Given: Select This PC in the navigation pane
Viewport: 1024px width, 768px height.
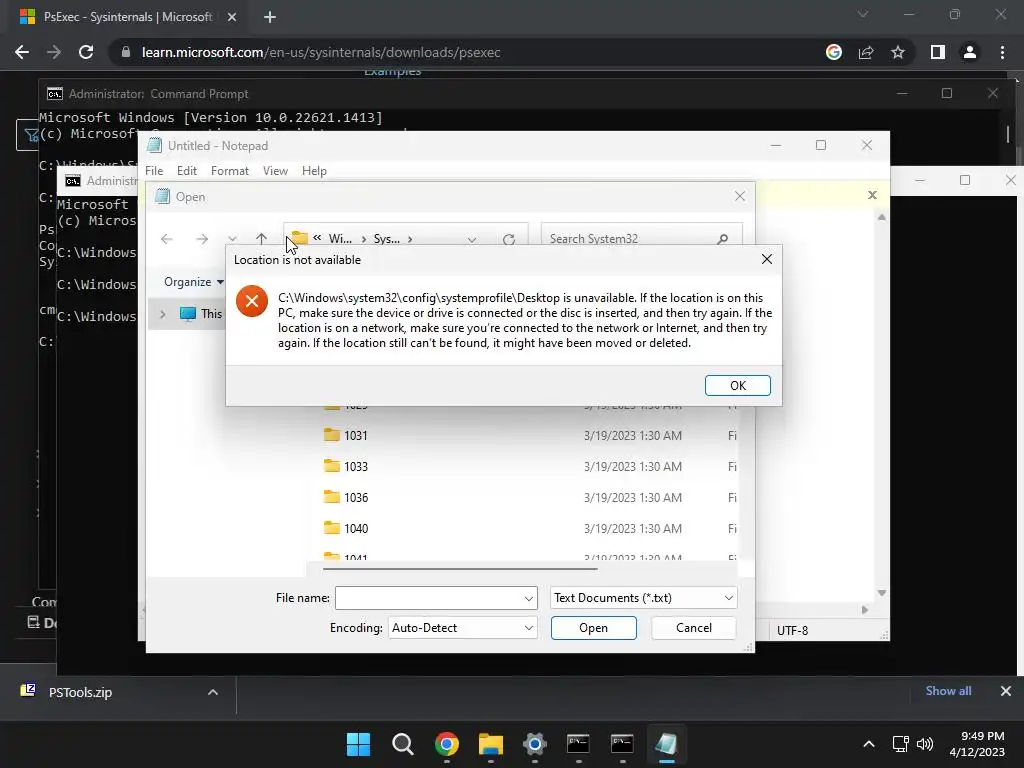Looking at the screenshot, I should click(200, 313).
